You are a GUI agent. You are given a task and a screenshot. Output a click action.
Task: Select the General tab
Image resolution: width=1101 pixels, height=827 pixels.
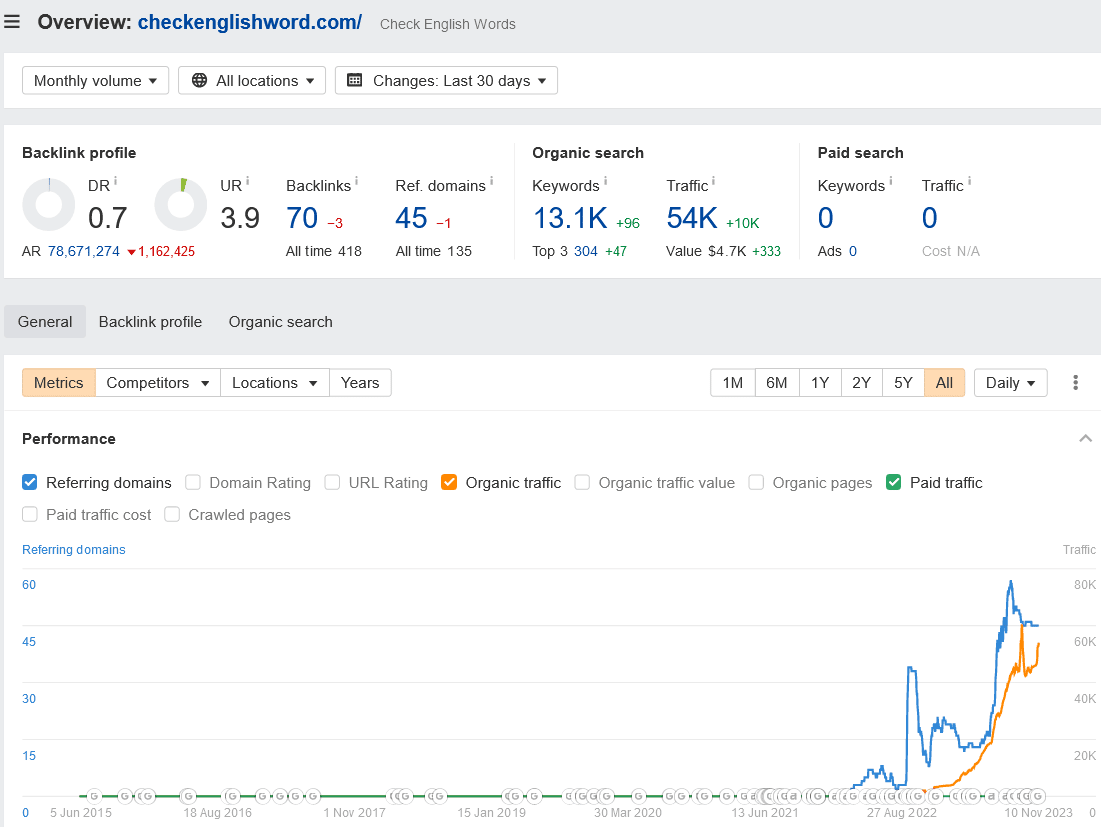click(45, 322)
